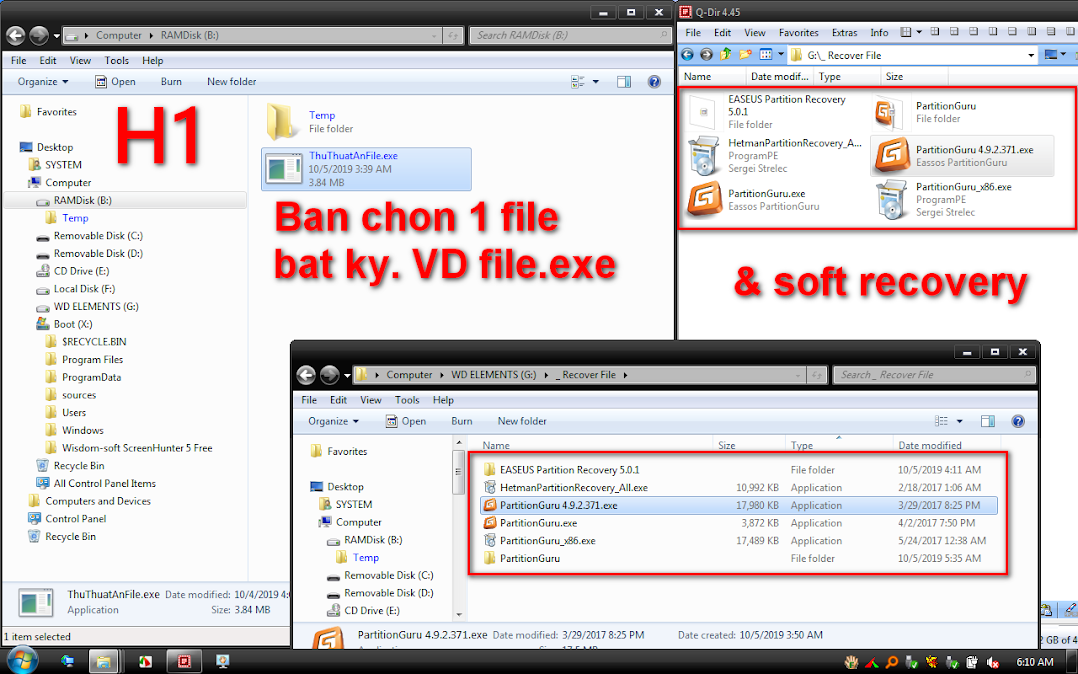Go back in the RAMDisk (B:) window

click(16, 35)
